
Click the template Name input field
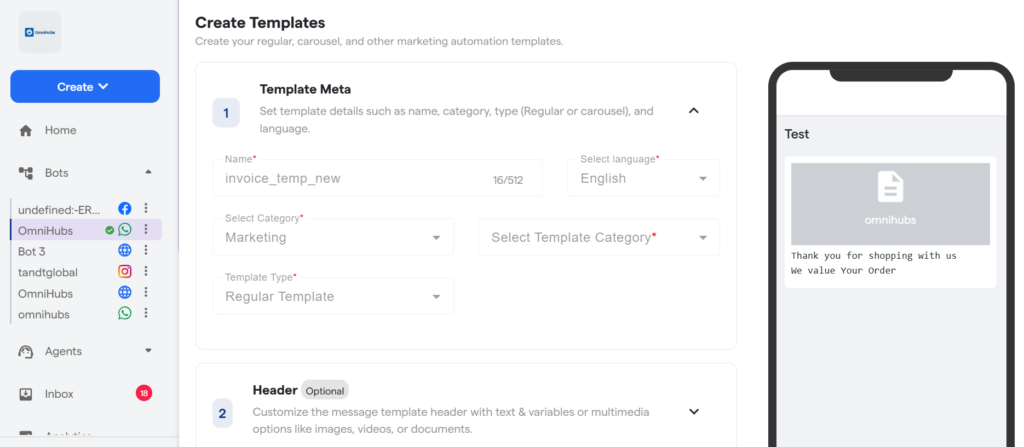pos(350,178)
